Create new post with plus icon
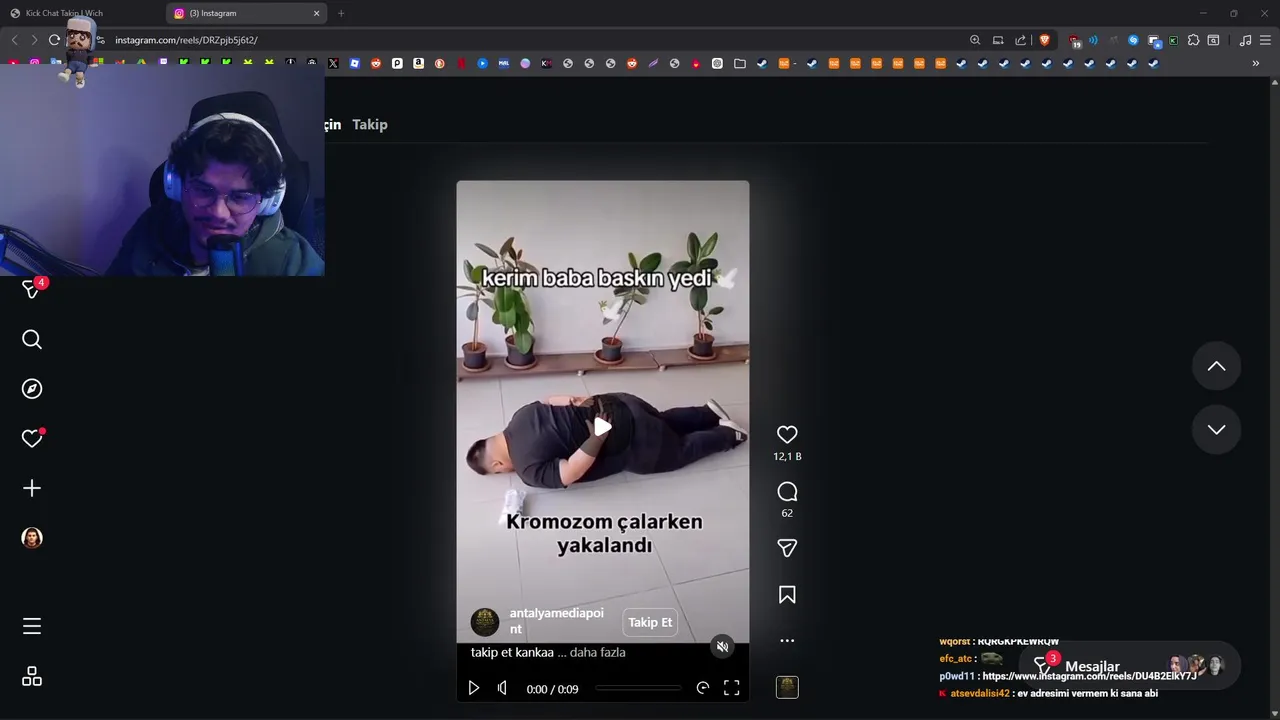 pyautogui.click(x=32, y=488)
